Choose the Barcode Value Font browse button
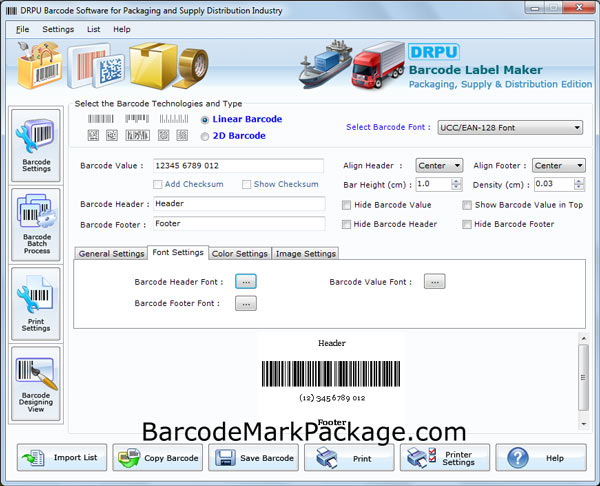Screen dimensions: 600x486 pos(434,281)
